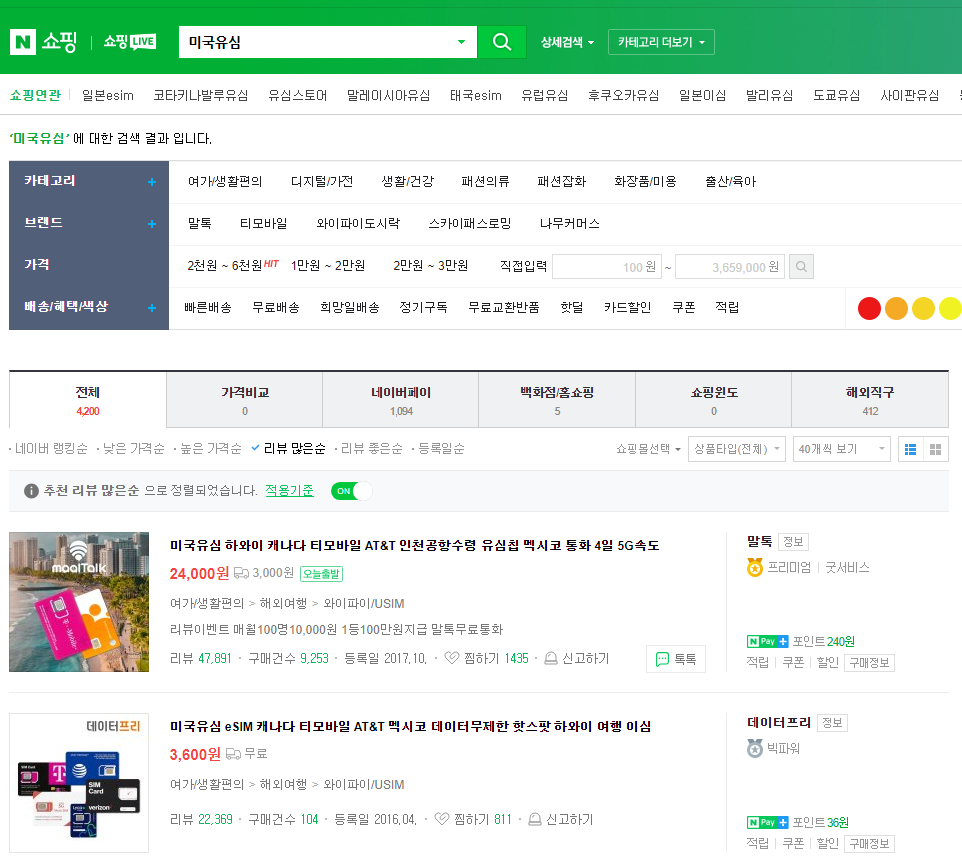Open 상품타입(전체) dropdown

point(737,449)
